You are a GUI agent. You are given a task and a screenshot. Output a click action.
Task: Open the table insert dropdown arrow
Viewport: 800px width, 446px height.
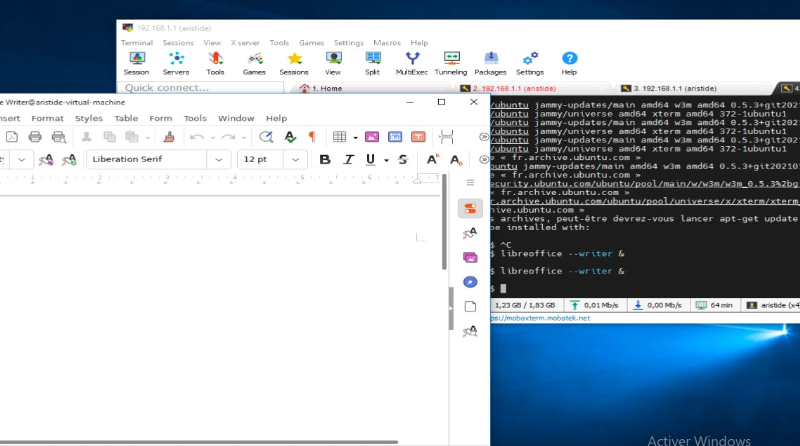pyautogui.click(x=355, y=137)
